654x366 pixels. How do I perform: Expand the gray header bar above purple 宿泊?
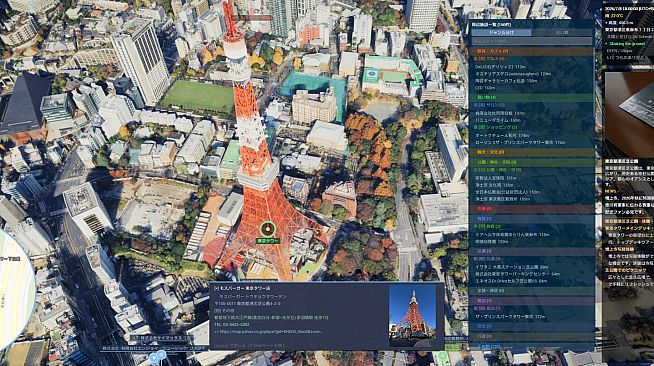[532, 291]
